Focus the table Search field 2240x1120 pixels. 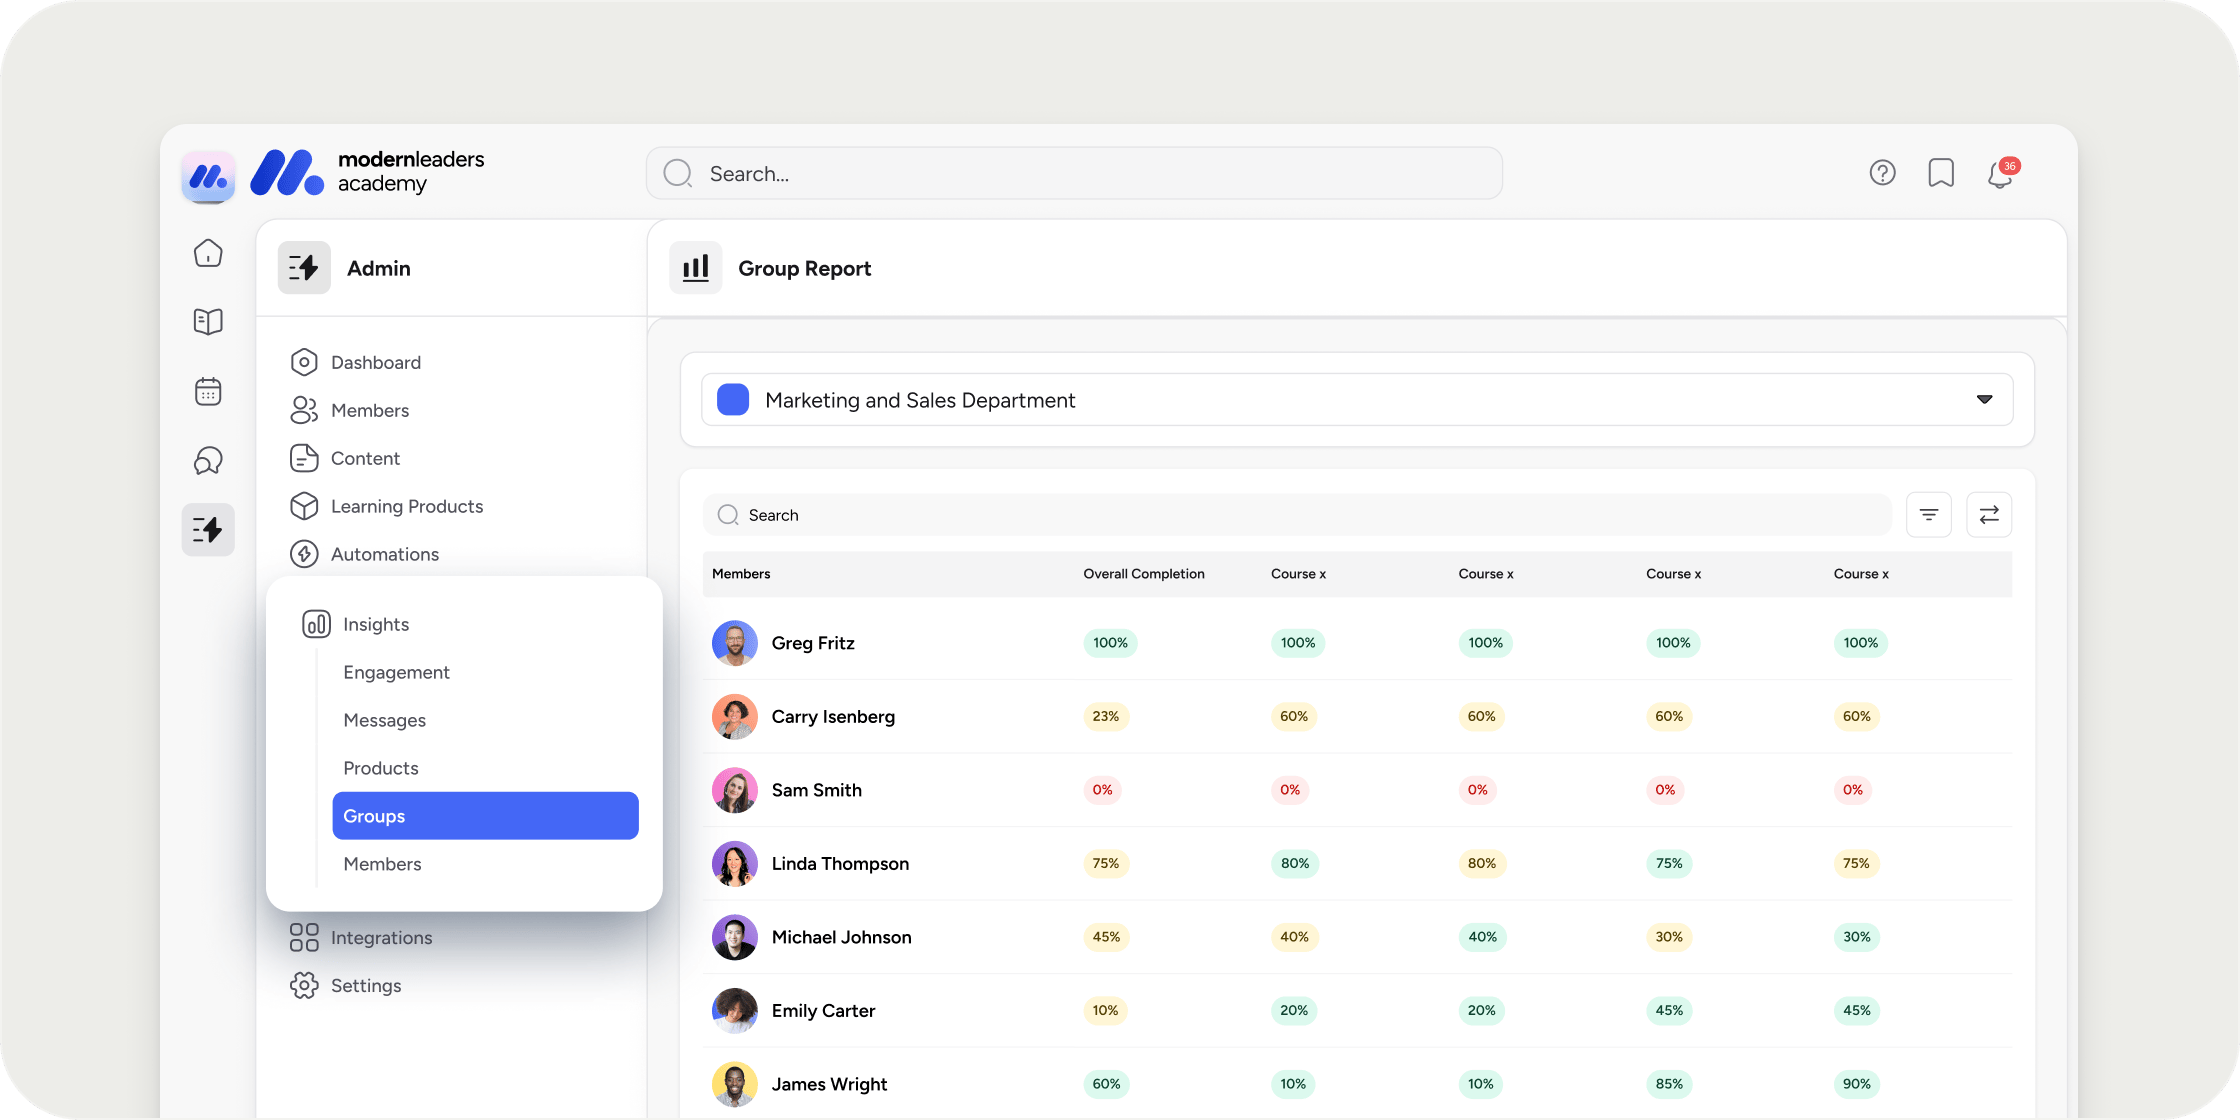click(1297, 515)
